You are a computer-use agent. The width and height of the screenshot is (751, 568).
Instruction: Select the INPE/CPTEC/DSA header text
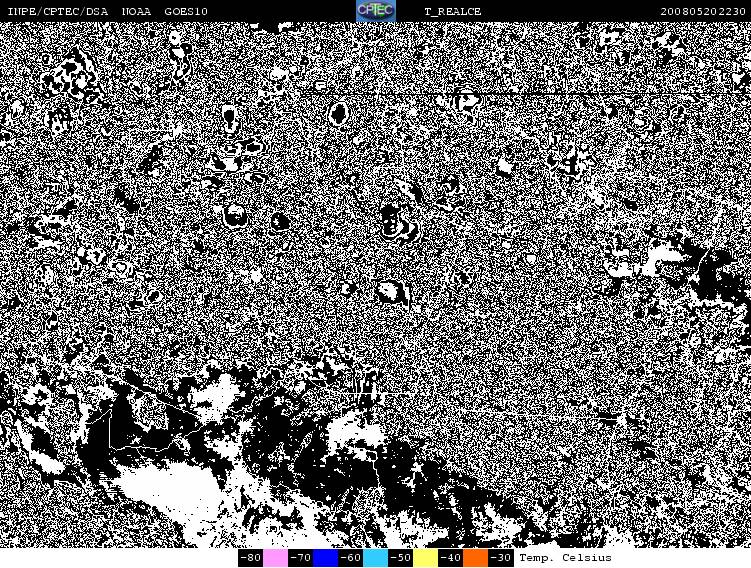click(x=57, y=11)
